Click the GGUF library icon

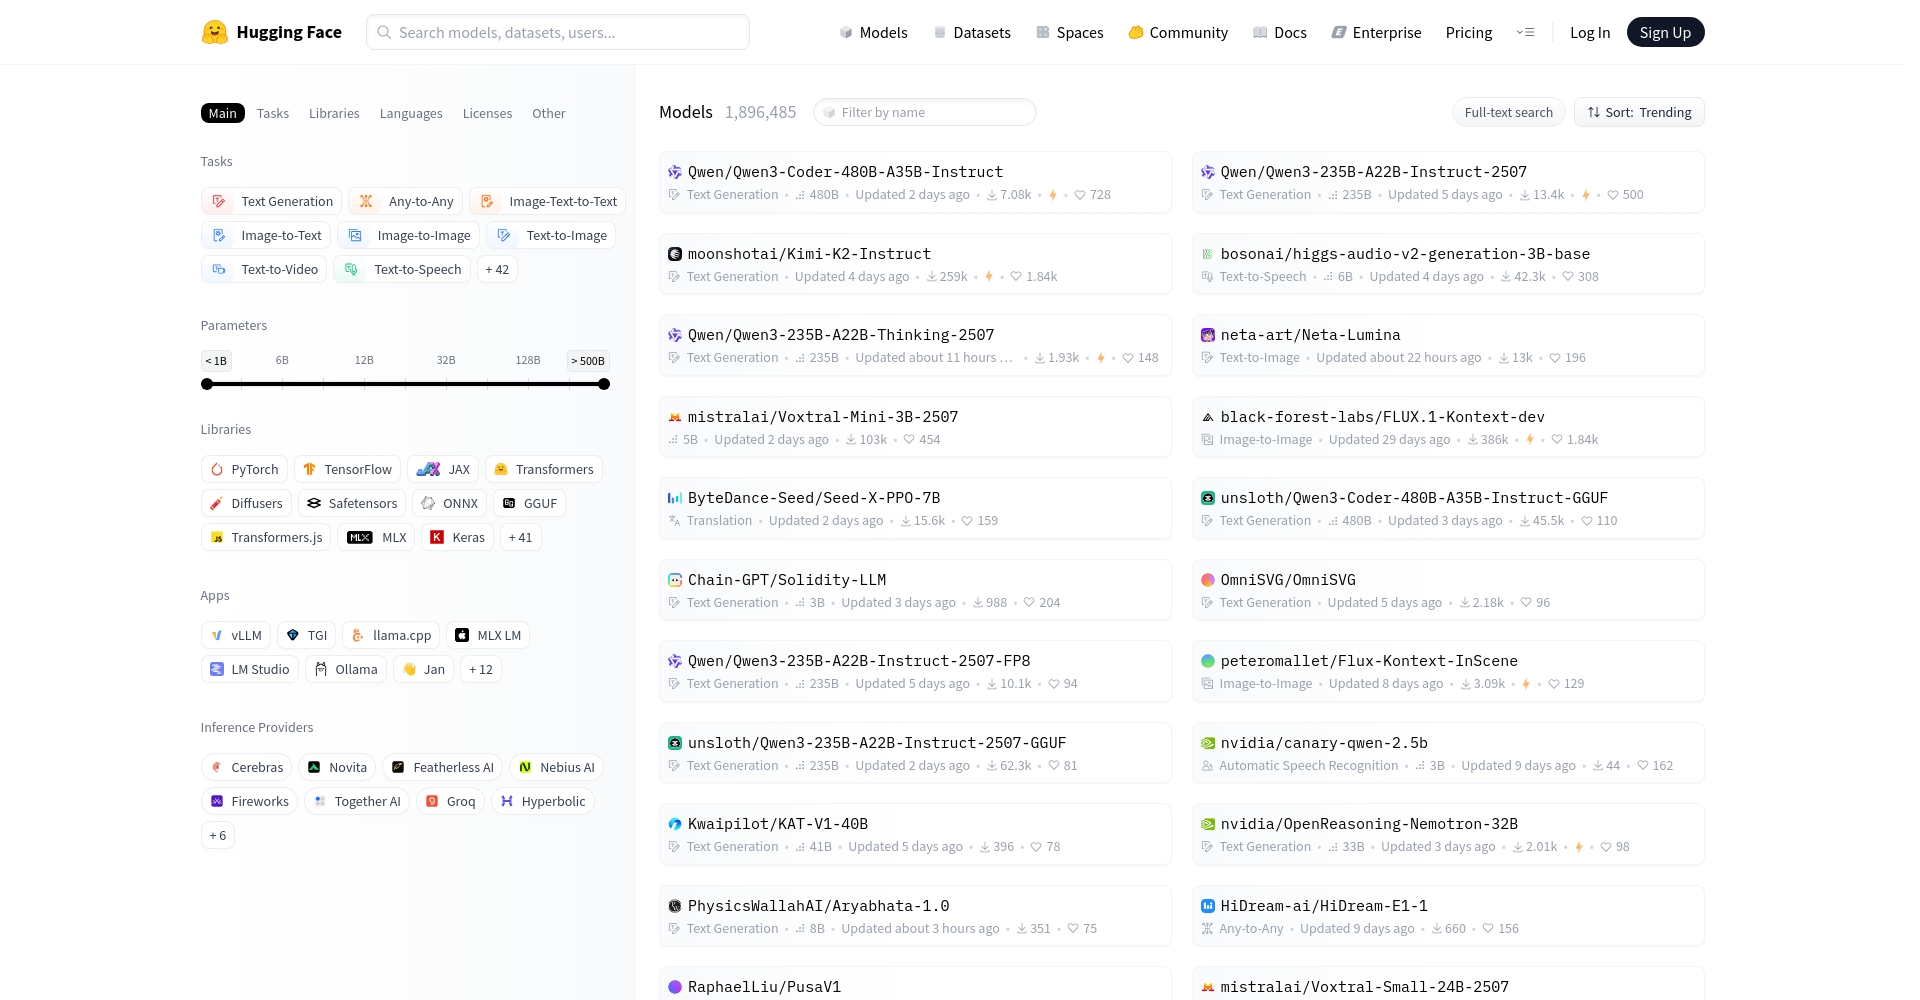(509, 503)
